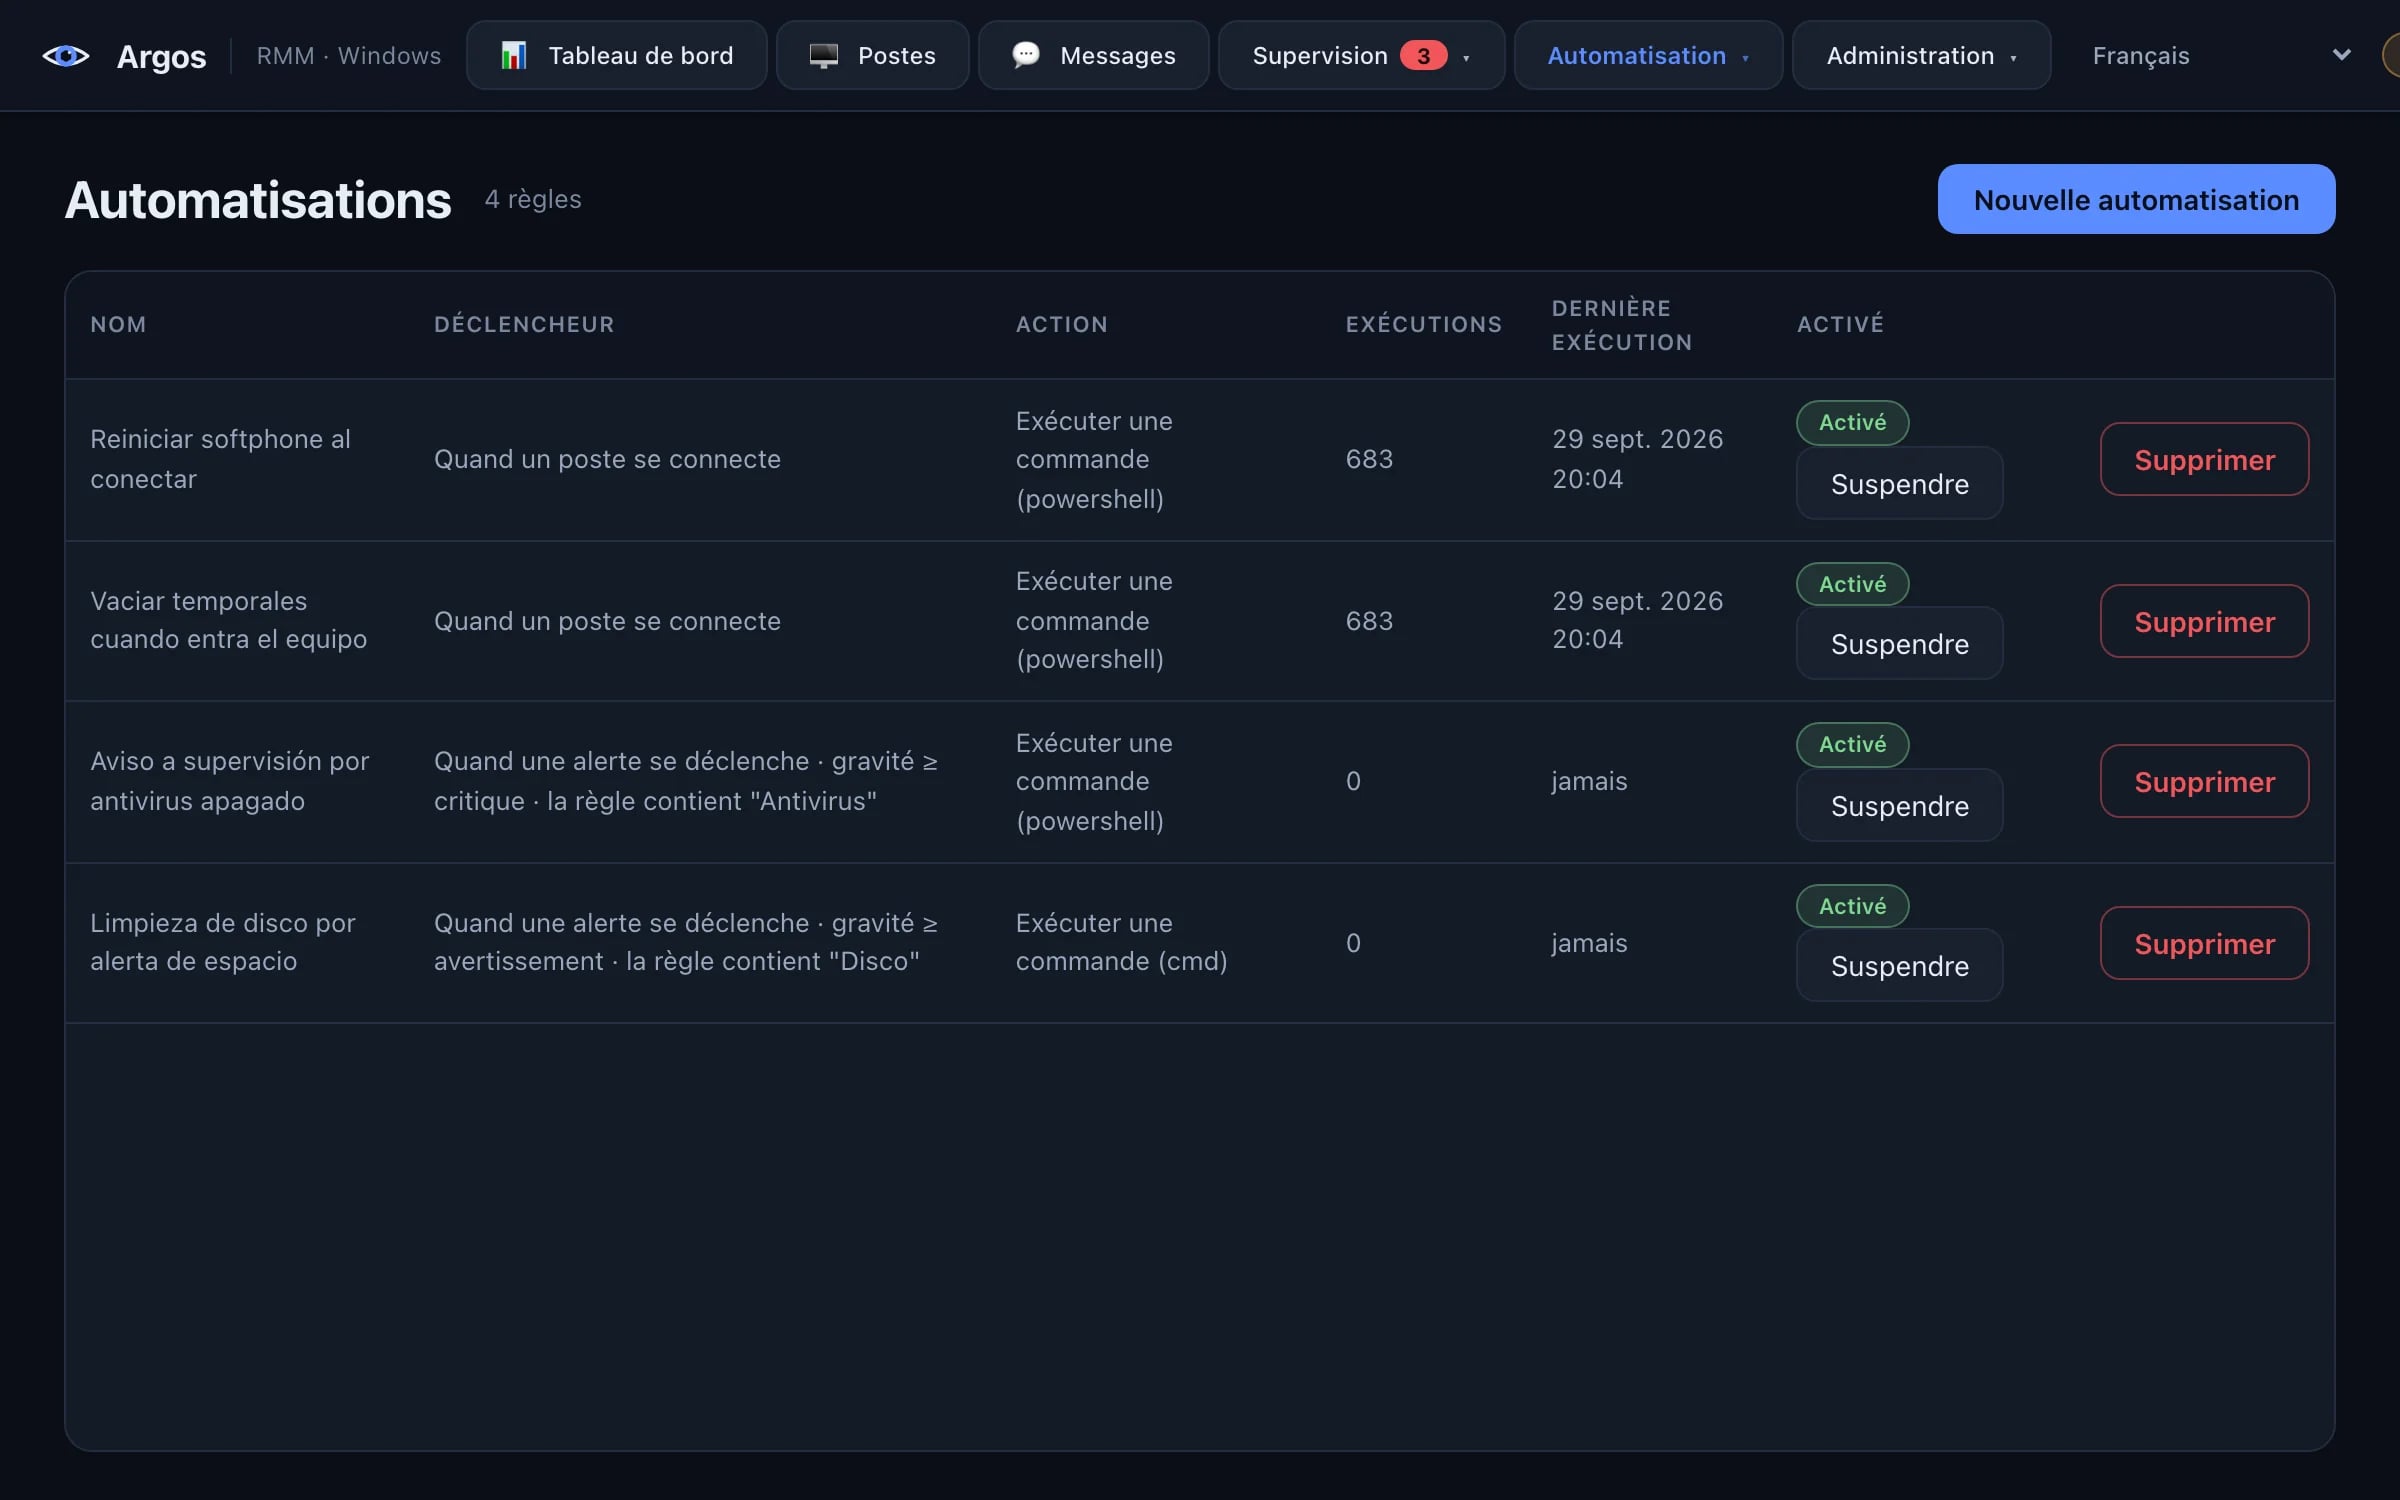
Task: Click the 4 règles count label
Action: pyautogui.click(x=533, y=199)
